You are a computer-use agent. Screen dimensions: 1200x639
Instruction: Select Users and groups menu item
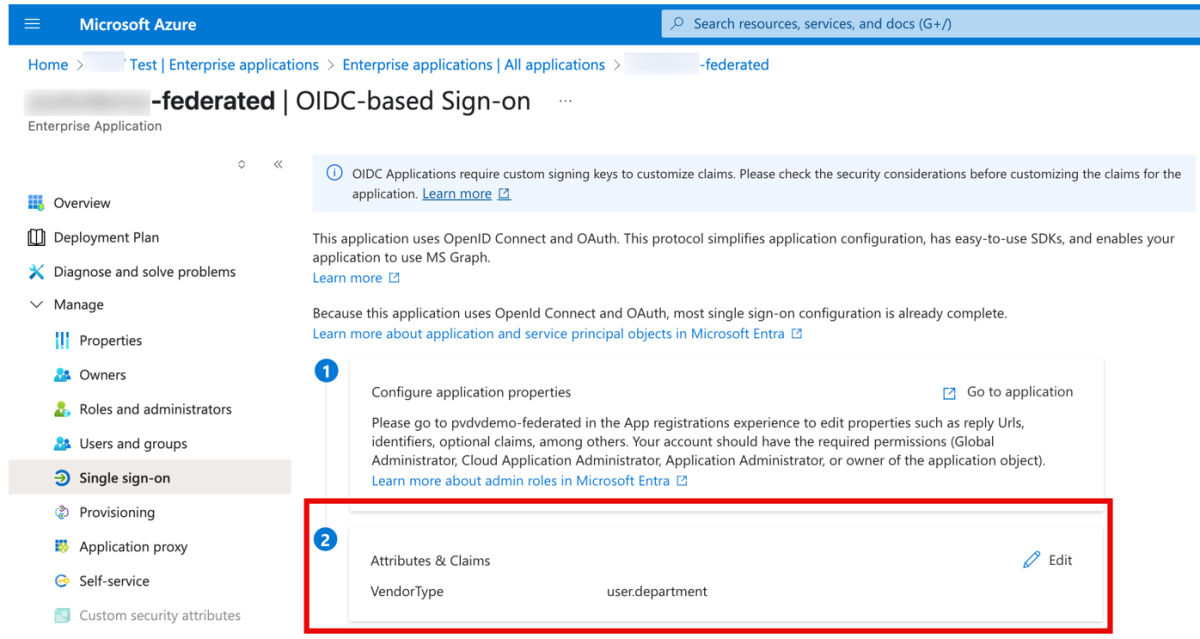(x=133, y=444)
